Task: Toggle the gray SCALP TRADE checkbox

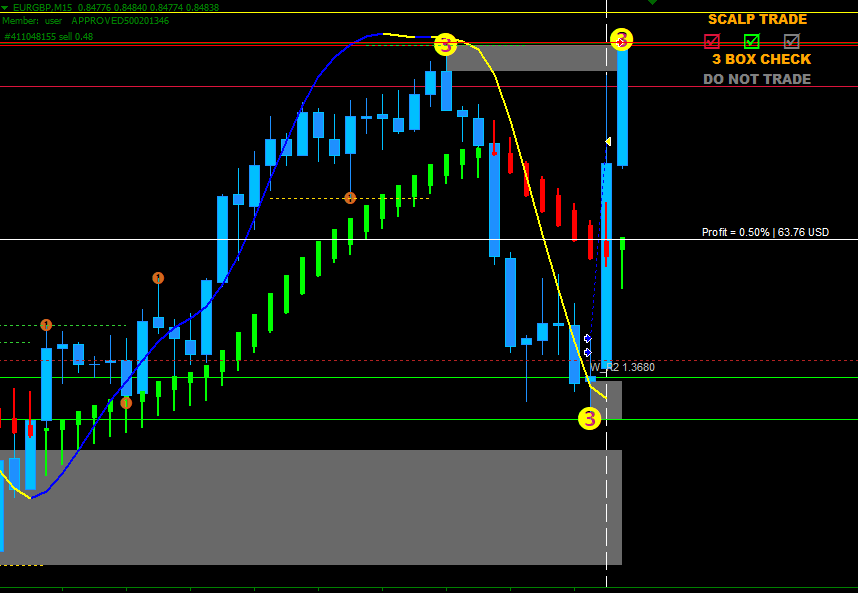Action: point(791,41)
